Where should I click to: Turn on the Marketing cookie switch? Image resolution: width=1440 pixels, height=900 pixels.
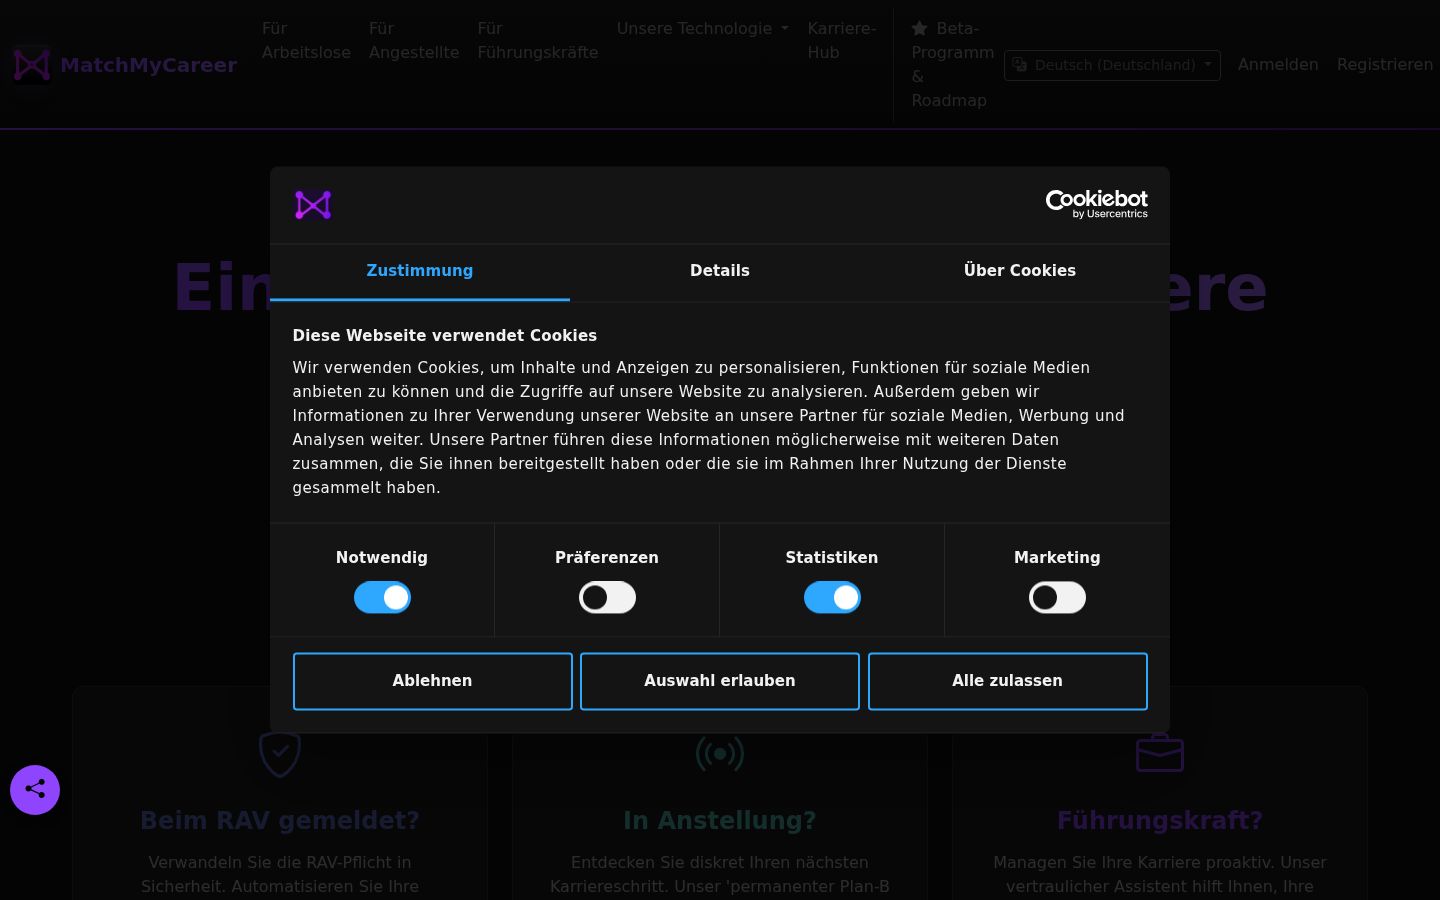pyautogui.click(x=1057, y=598)
